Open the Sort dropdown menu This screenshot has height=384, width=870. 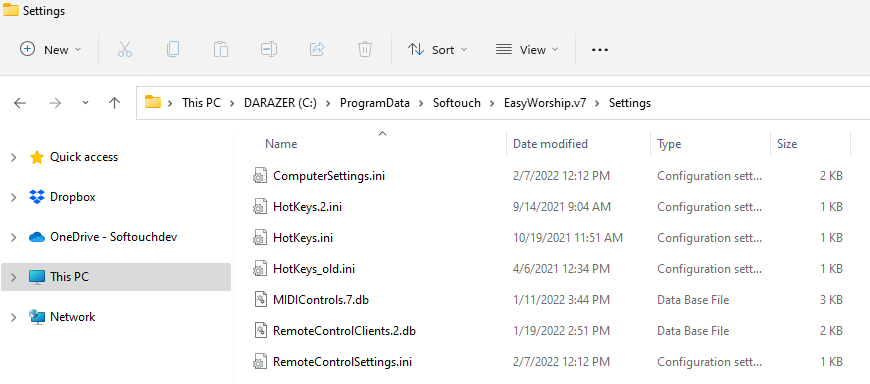coord(437,49)
